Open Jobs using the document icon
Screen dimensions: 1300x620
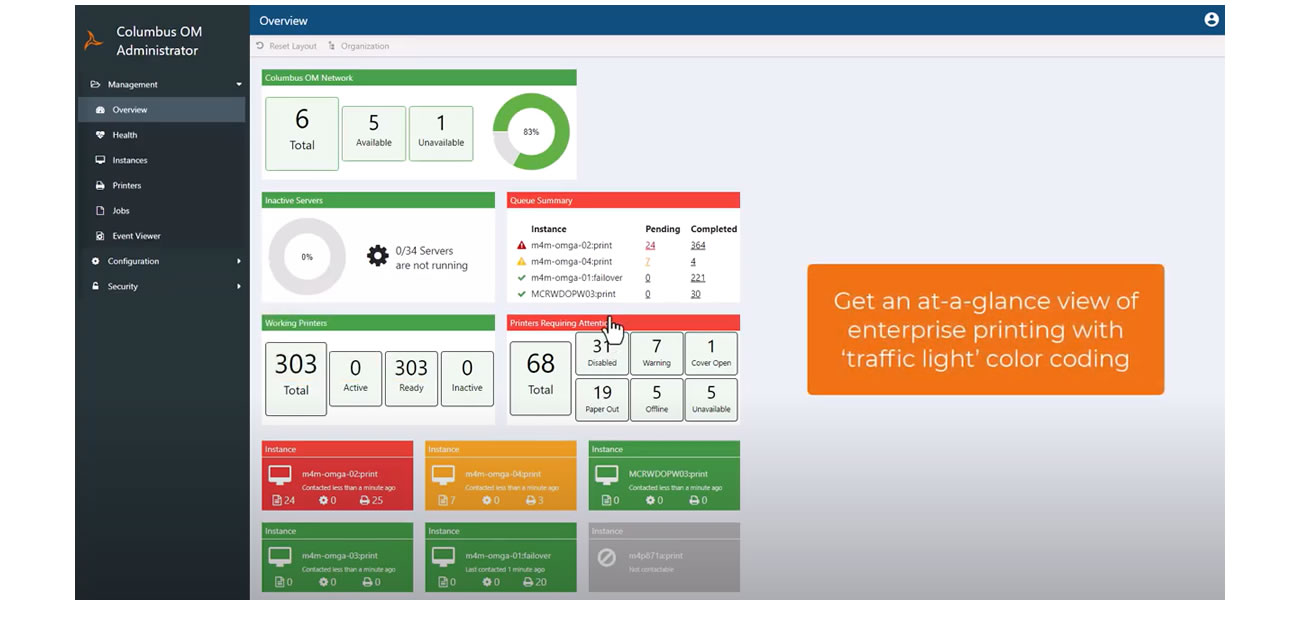pyautogui.click(x=100, y=210)
